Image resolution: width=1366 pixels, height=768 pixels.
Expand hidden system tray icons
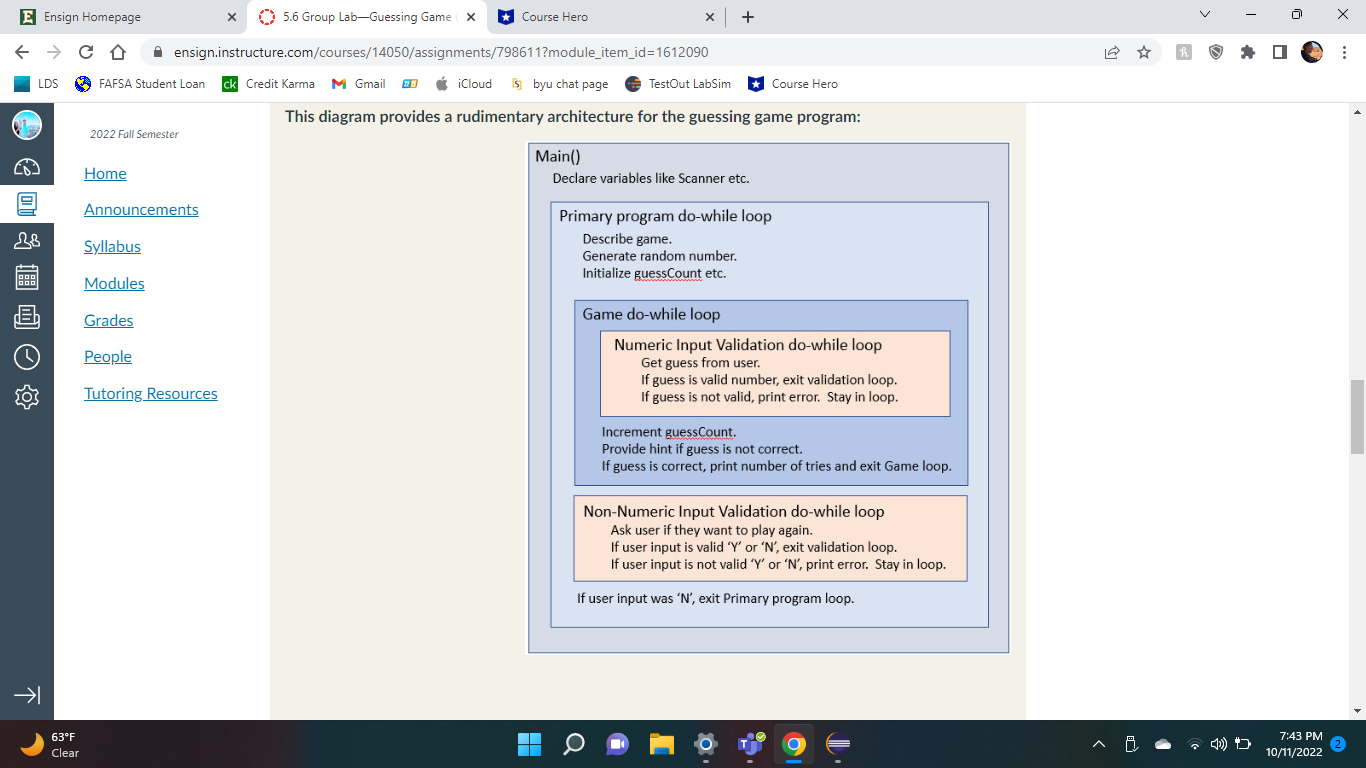point(1098,744)
